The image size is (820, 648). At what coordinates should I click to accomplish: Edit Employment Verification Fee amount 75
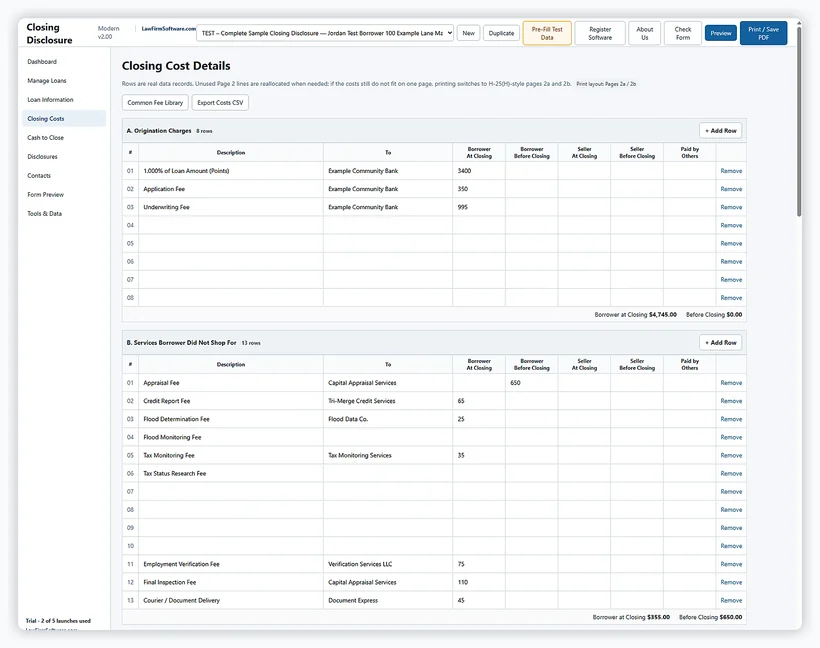click(x=479, y=564)
